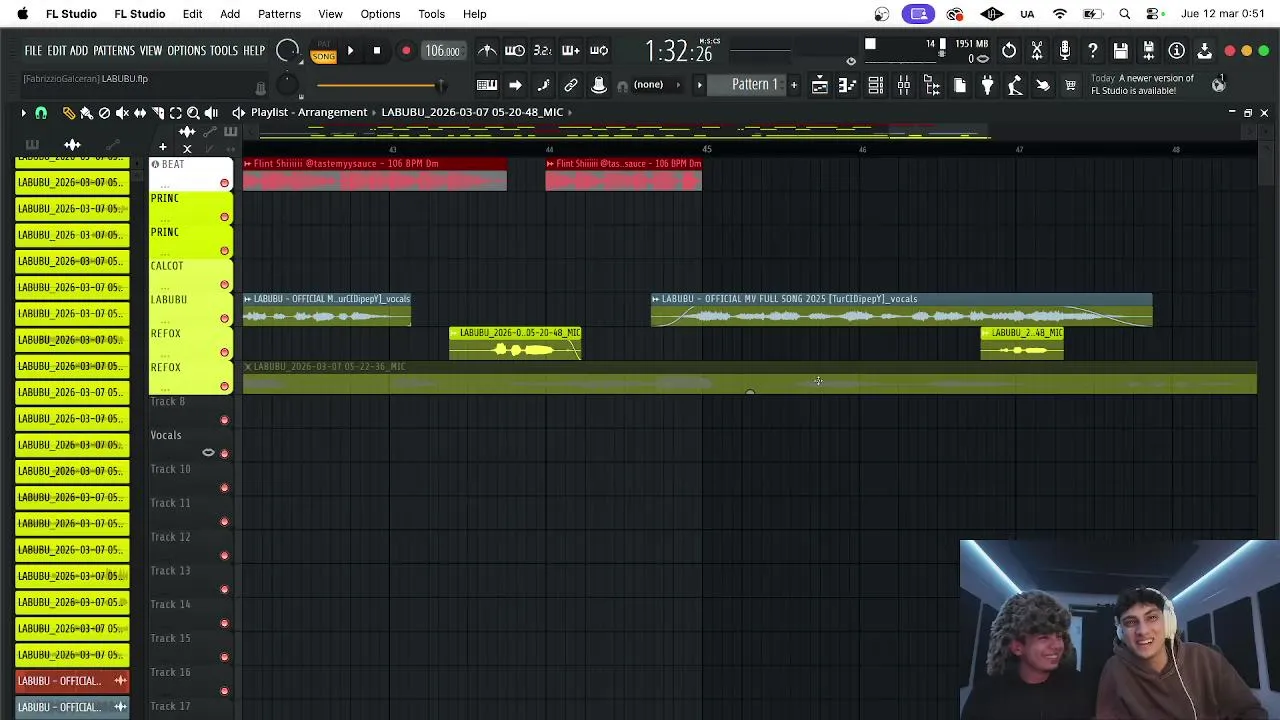Open the Channel rack view from toolbar

875,85
